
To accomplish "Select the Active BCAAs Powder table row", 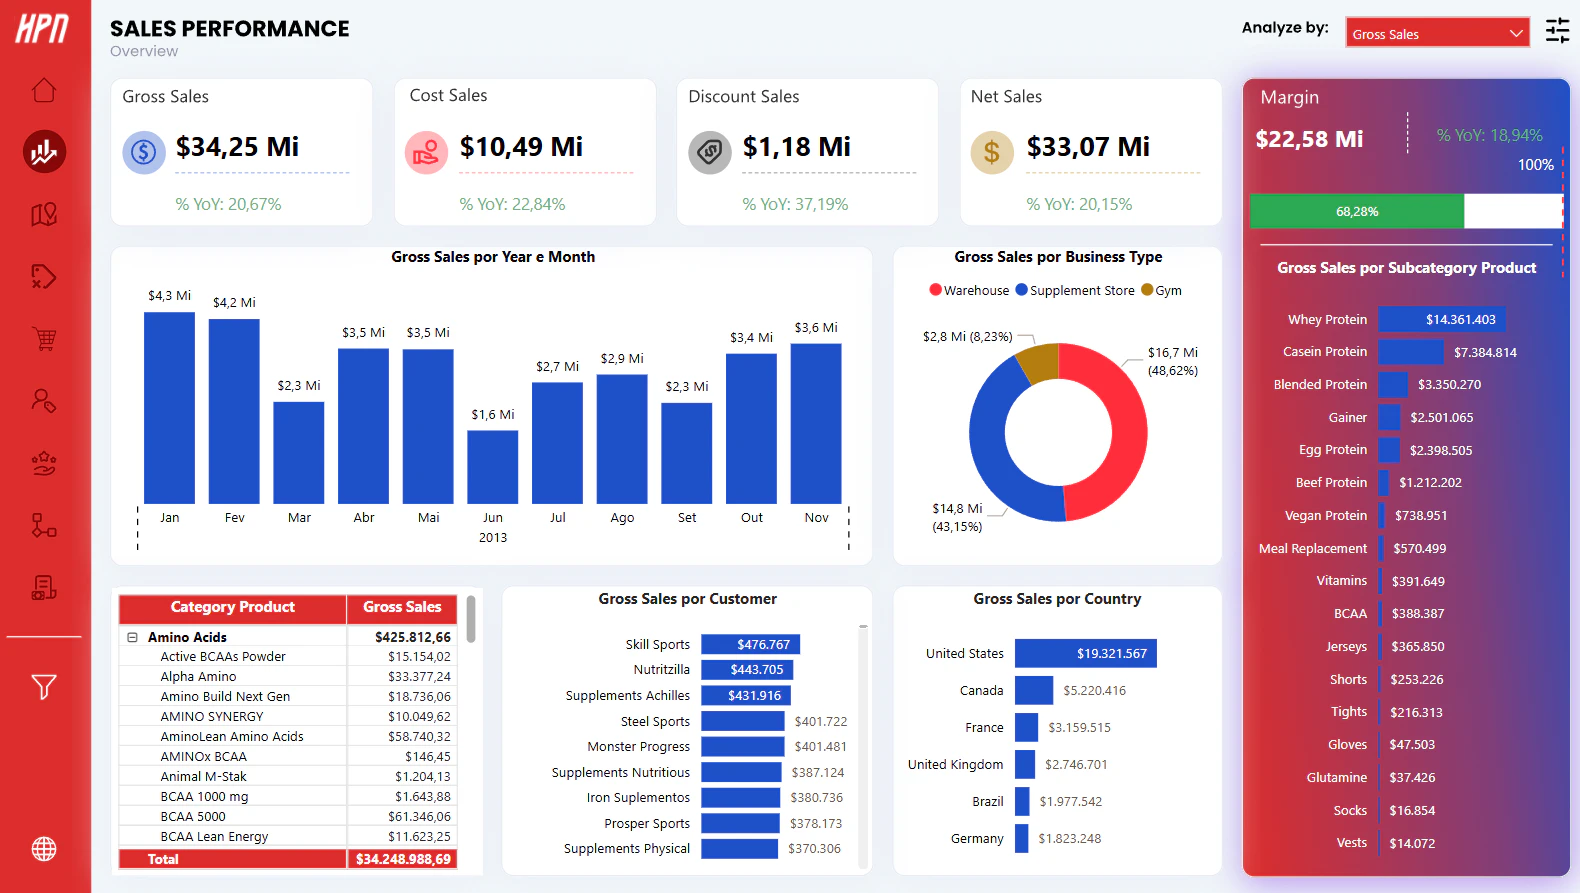I will (288, 657).
